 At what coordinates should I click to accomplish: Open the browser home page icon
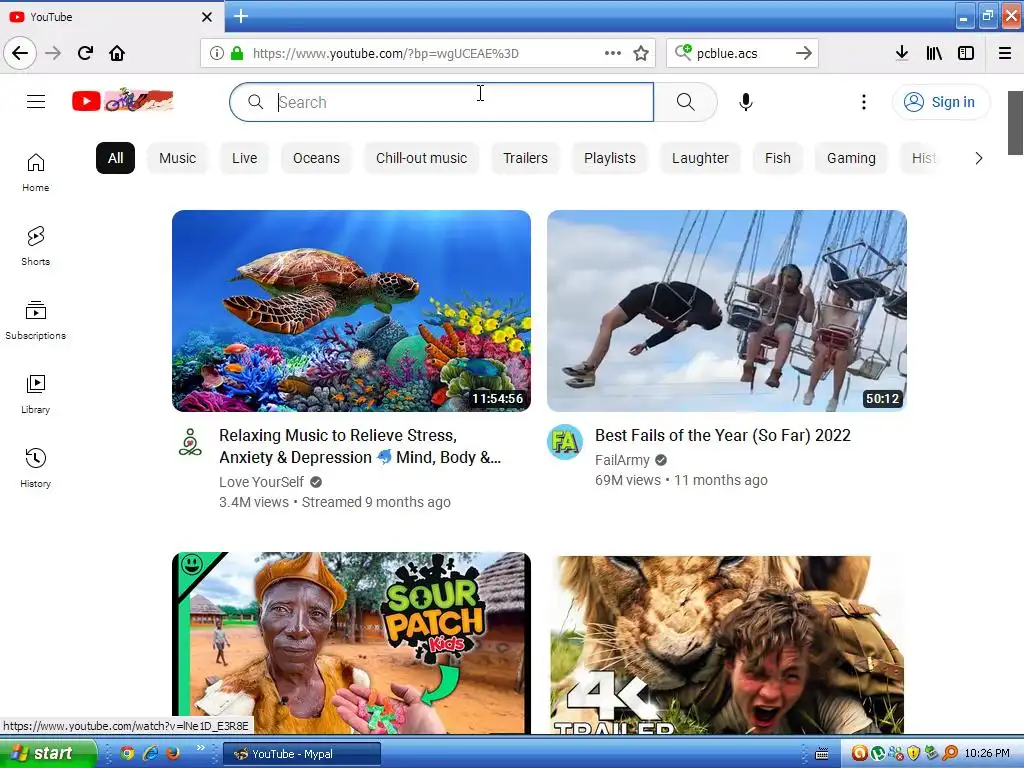click(117, 53)
